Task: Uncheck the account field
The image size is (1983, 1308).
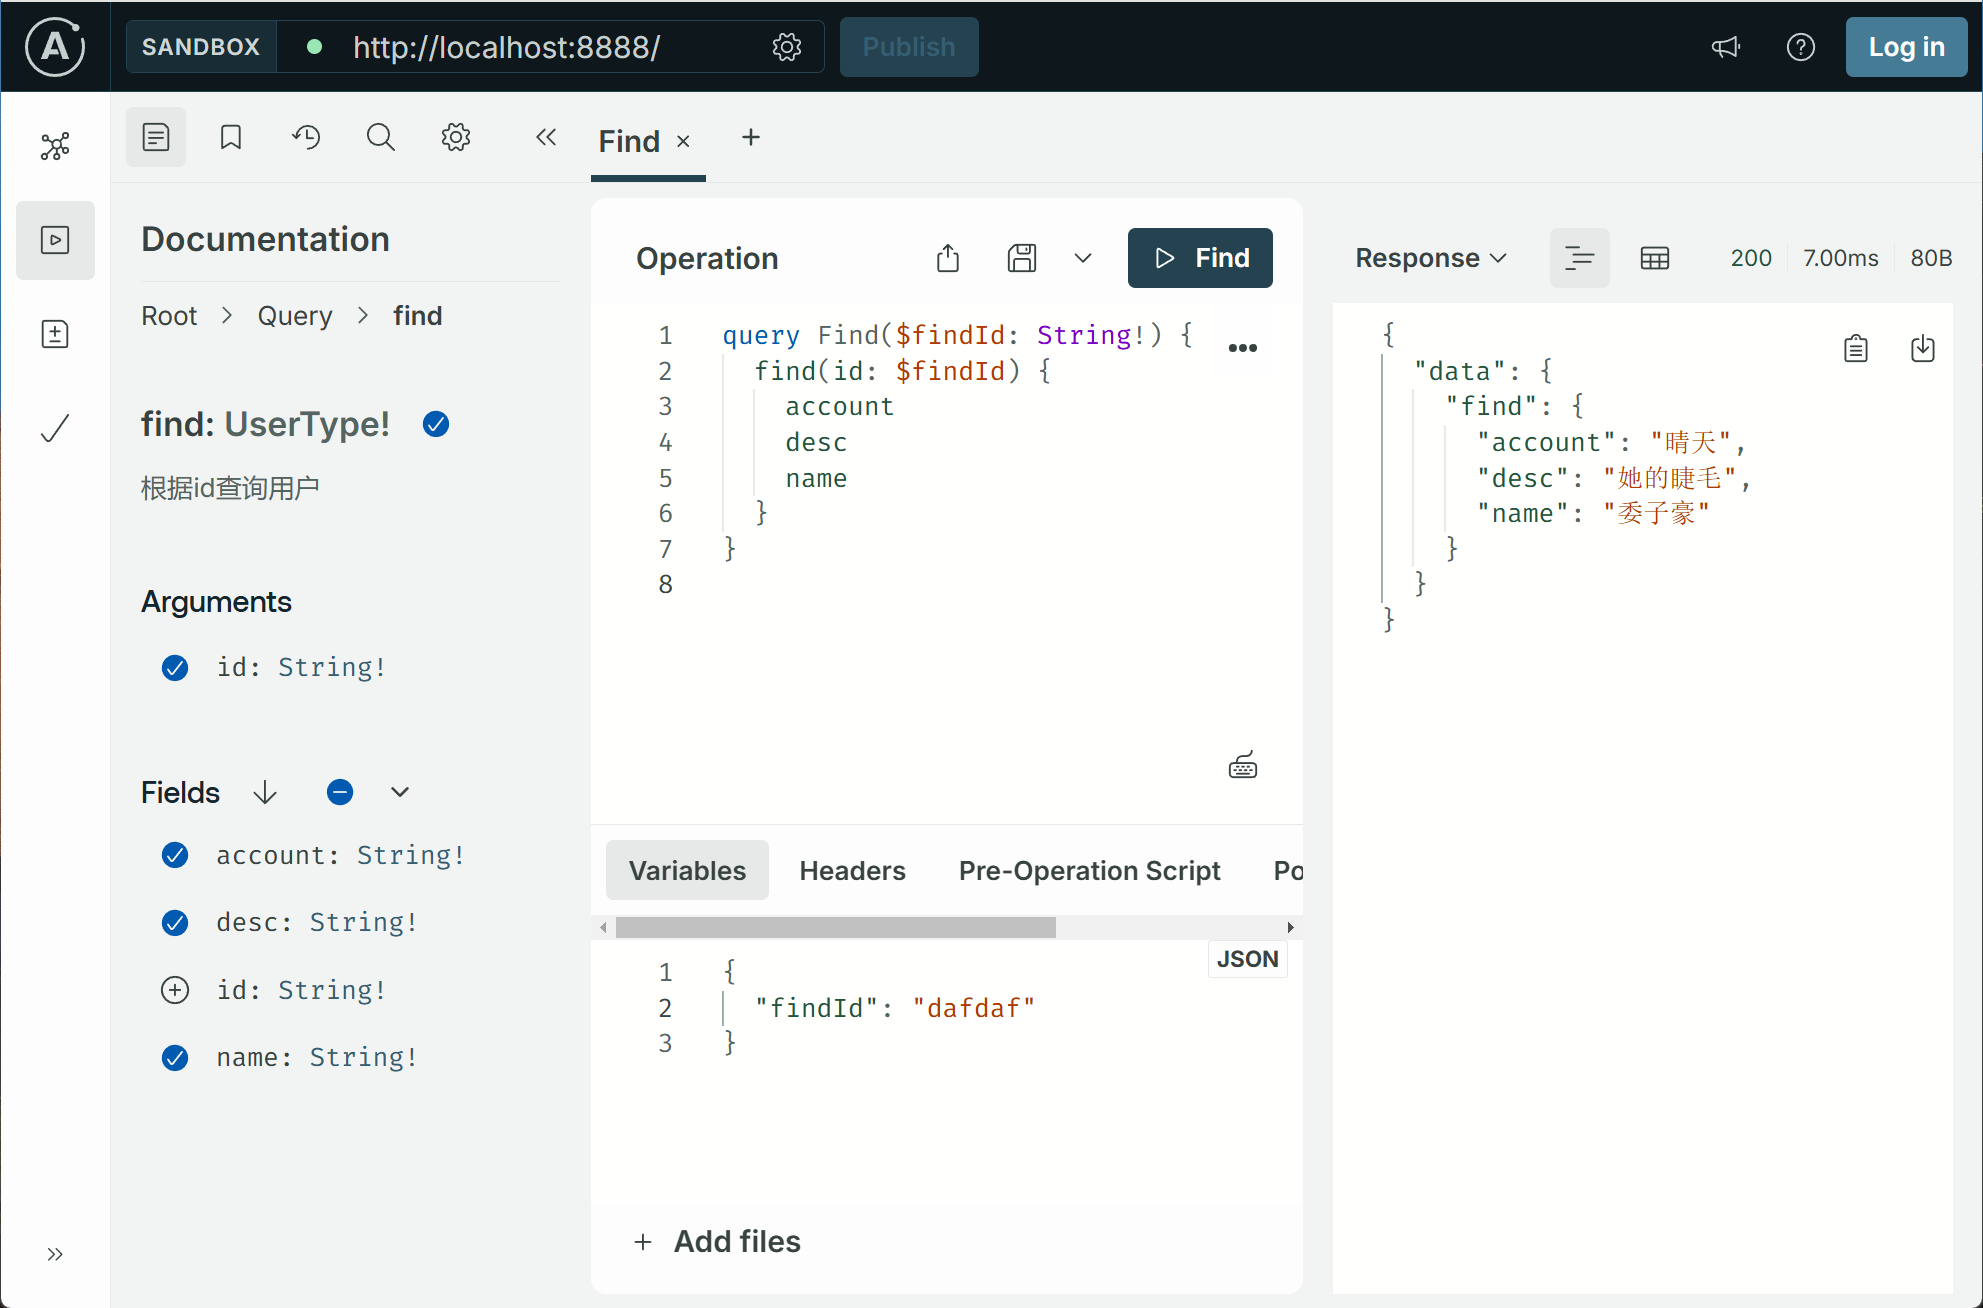Action: click(175, 855)
